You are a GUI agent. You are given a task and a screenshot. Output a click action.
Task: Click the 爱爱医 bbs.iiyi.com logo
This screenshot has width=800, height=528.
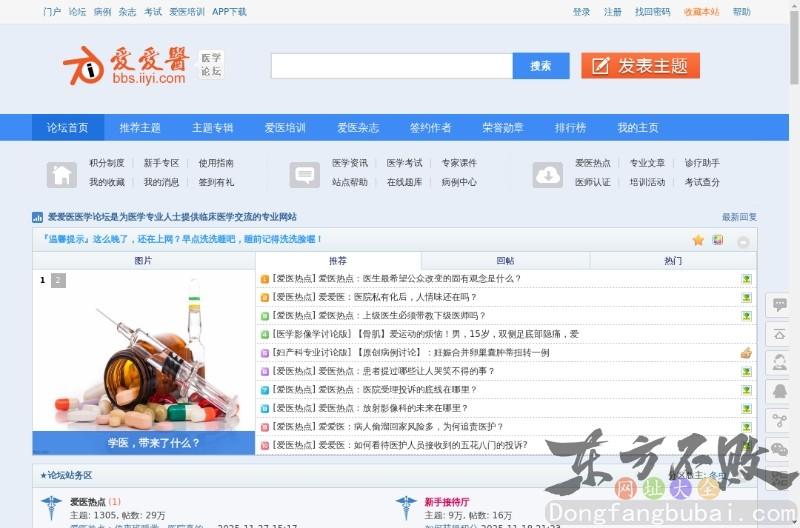127,66
